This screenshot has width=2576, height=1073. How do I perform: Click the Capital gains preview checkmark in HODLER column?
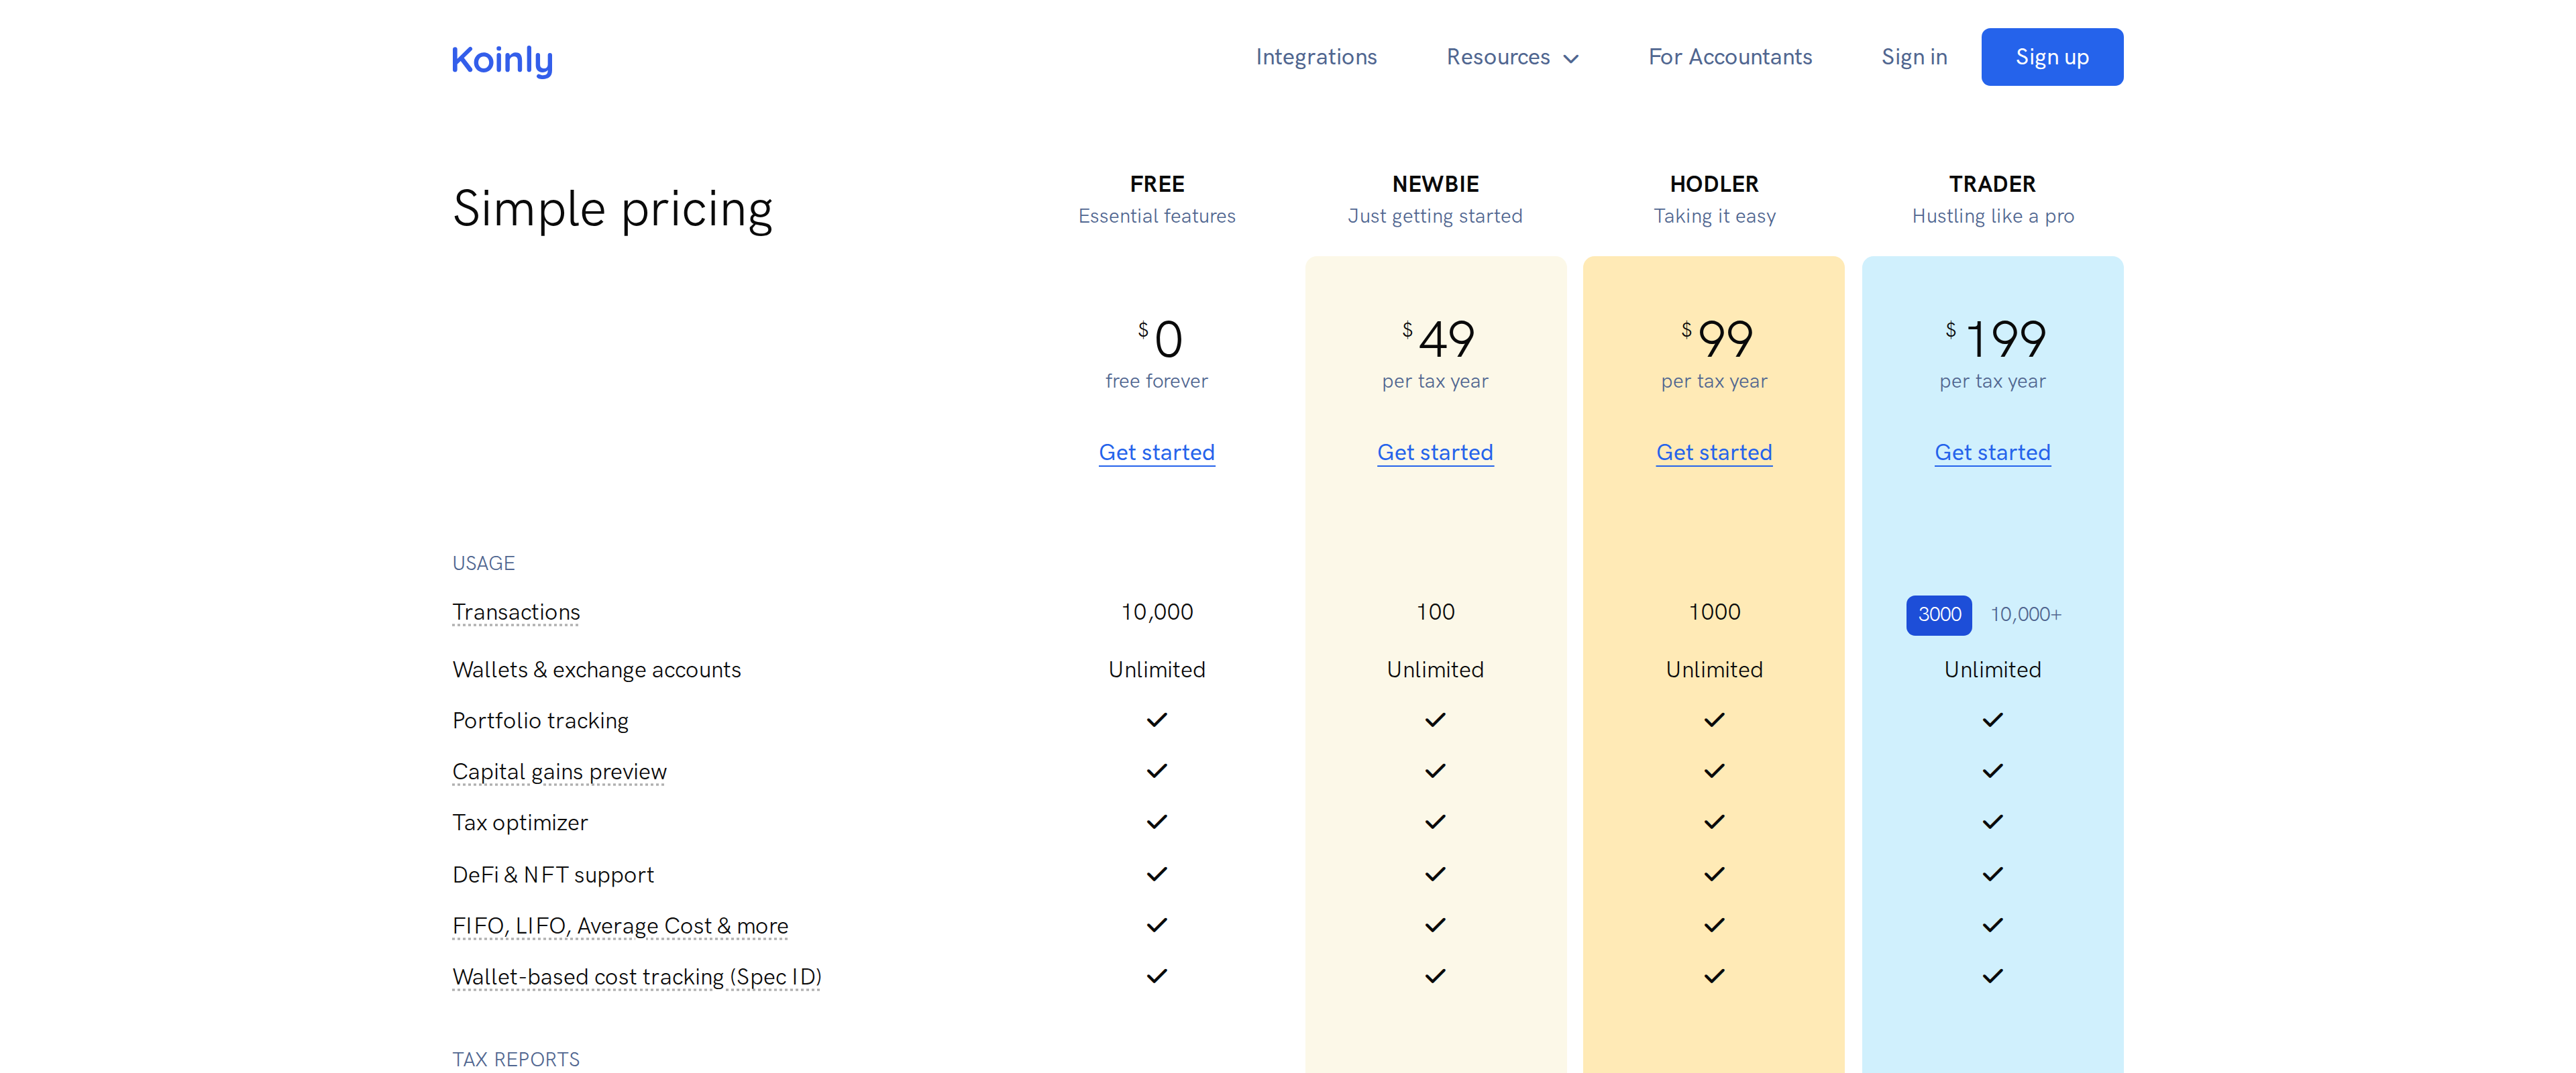1714,771
